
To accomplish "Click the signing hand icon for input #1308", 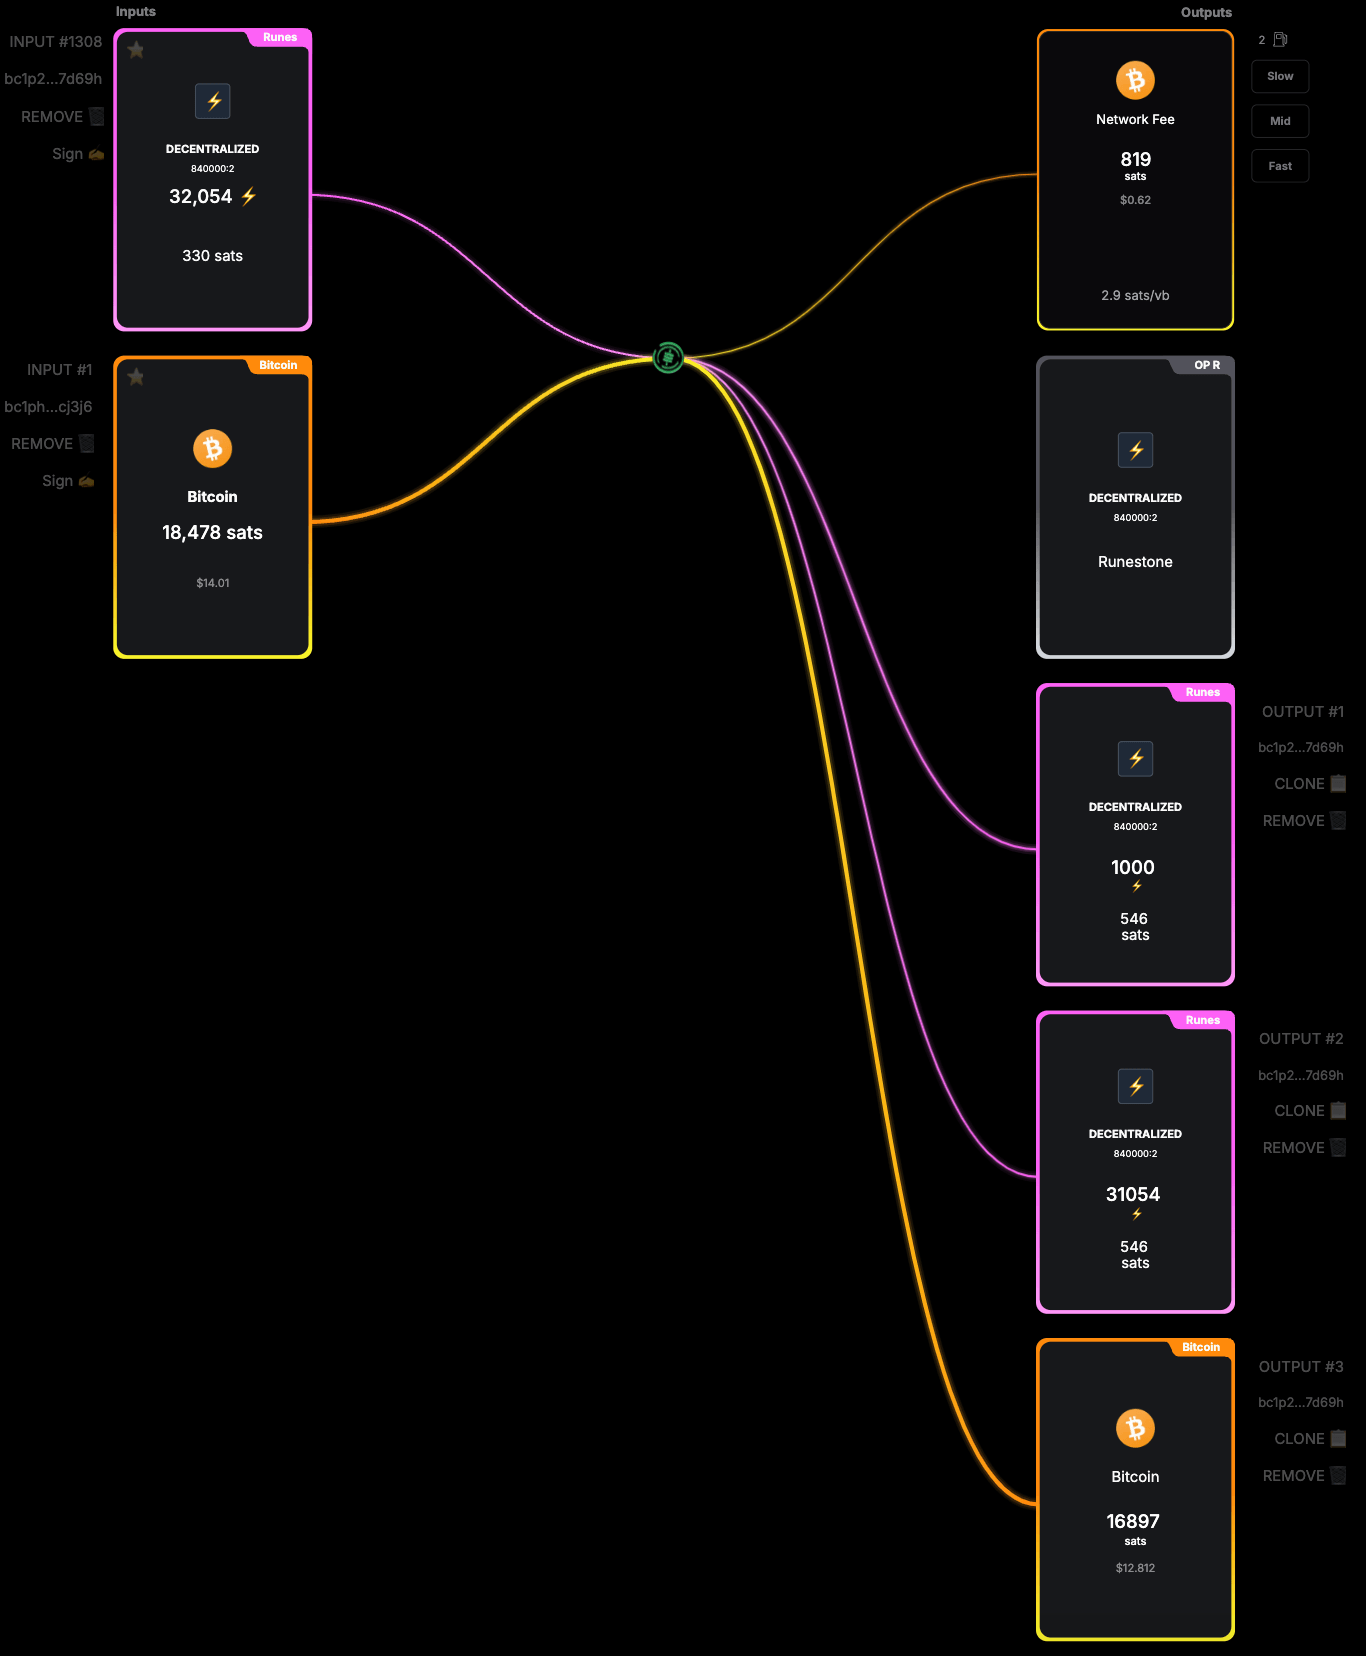I will pos(96,154).
